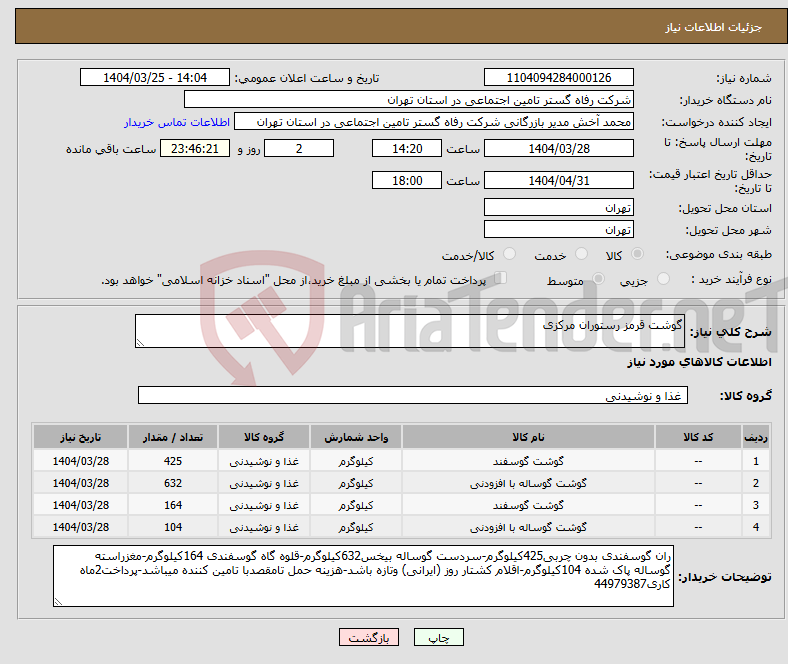Click the request creator name field
This screenshot has width=788, height=664.
point(434,122)
